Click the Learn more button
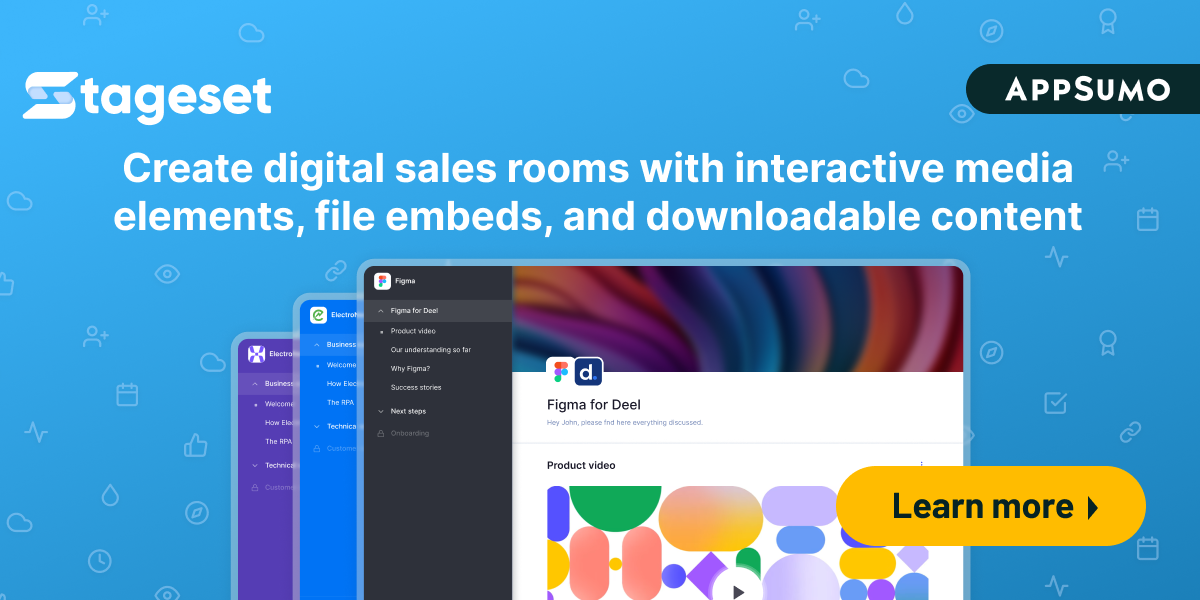The image size is (1200, 600). (x=990, y=506)
